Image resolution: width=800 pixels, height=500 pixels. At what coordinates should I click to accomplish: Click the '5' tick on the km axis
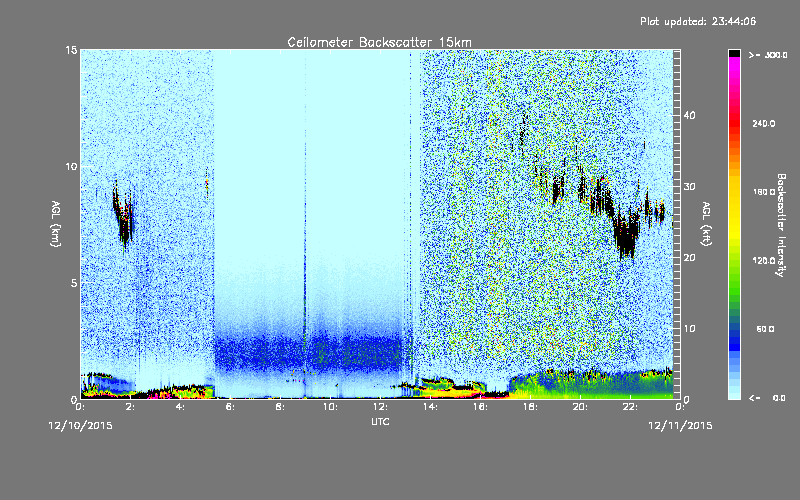point(74,283)
